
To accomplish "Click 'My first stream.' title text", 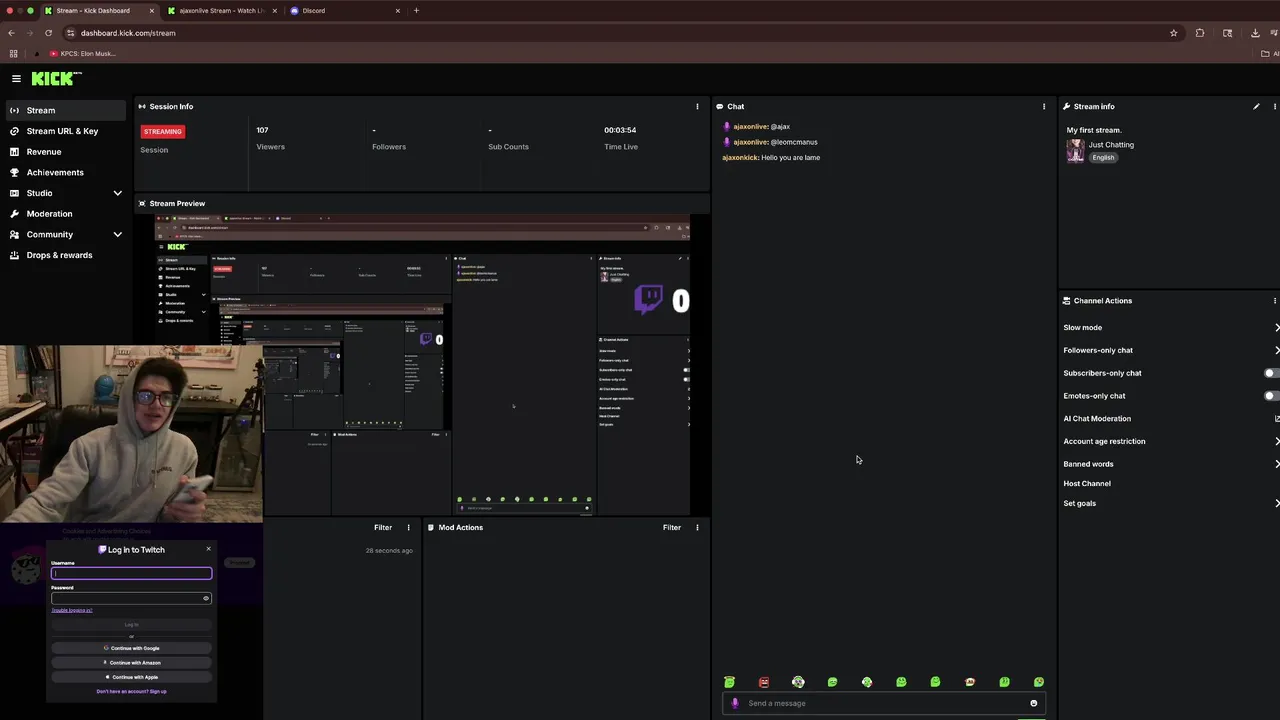I will click(1094, 130).
